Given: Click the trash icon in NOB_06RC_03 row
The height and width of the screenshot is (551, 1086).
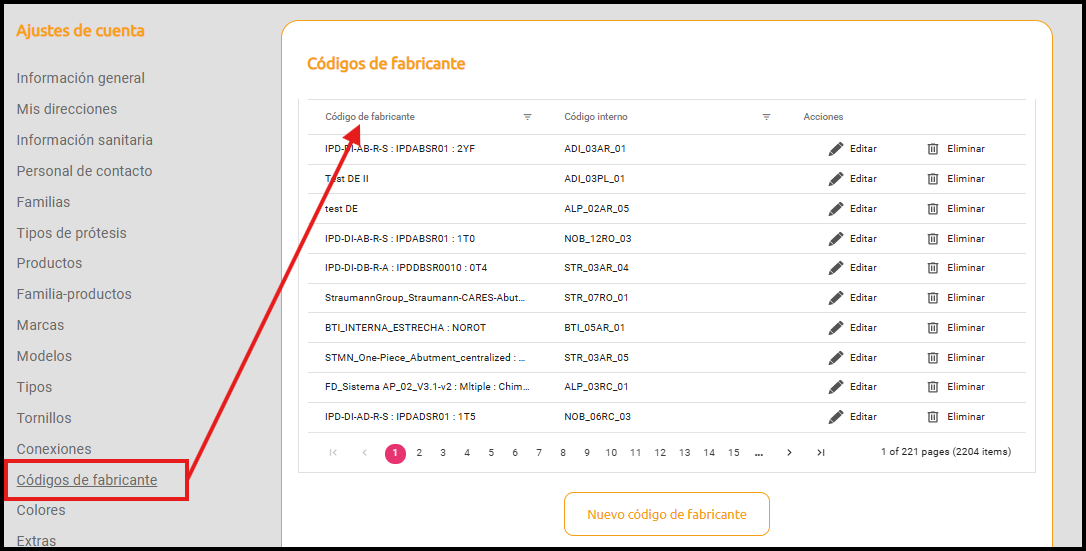Looking at the screenshot, I should coord(933,417).
